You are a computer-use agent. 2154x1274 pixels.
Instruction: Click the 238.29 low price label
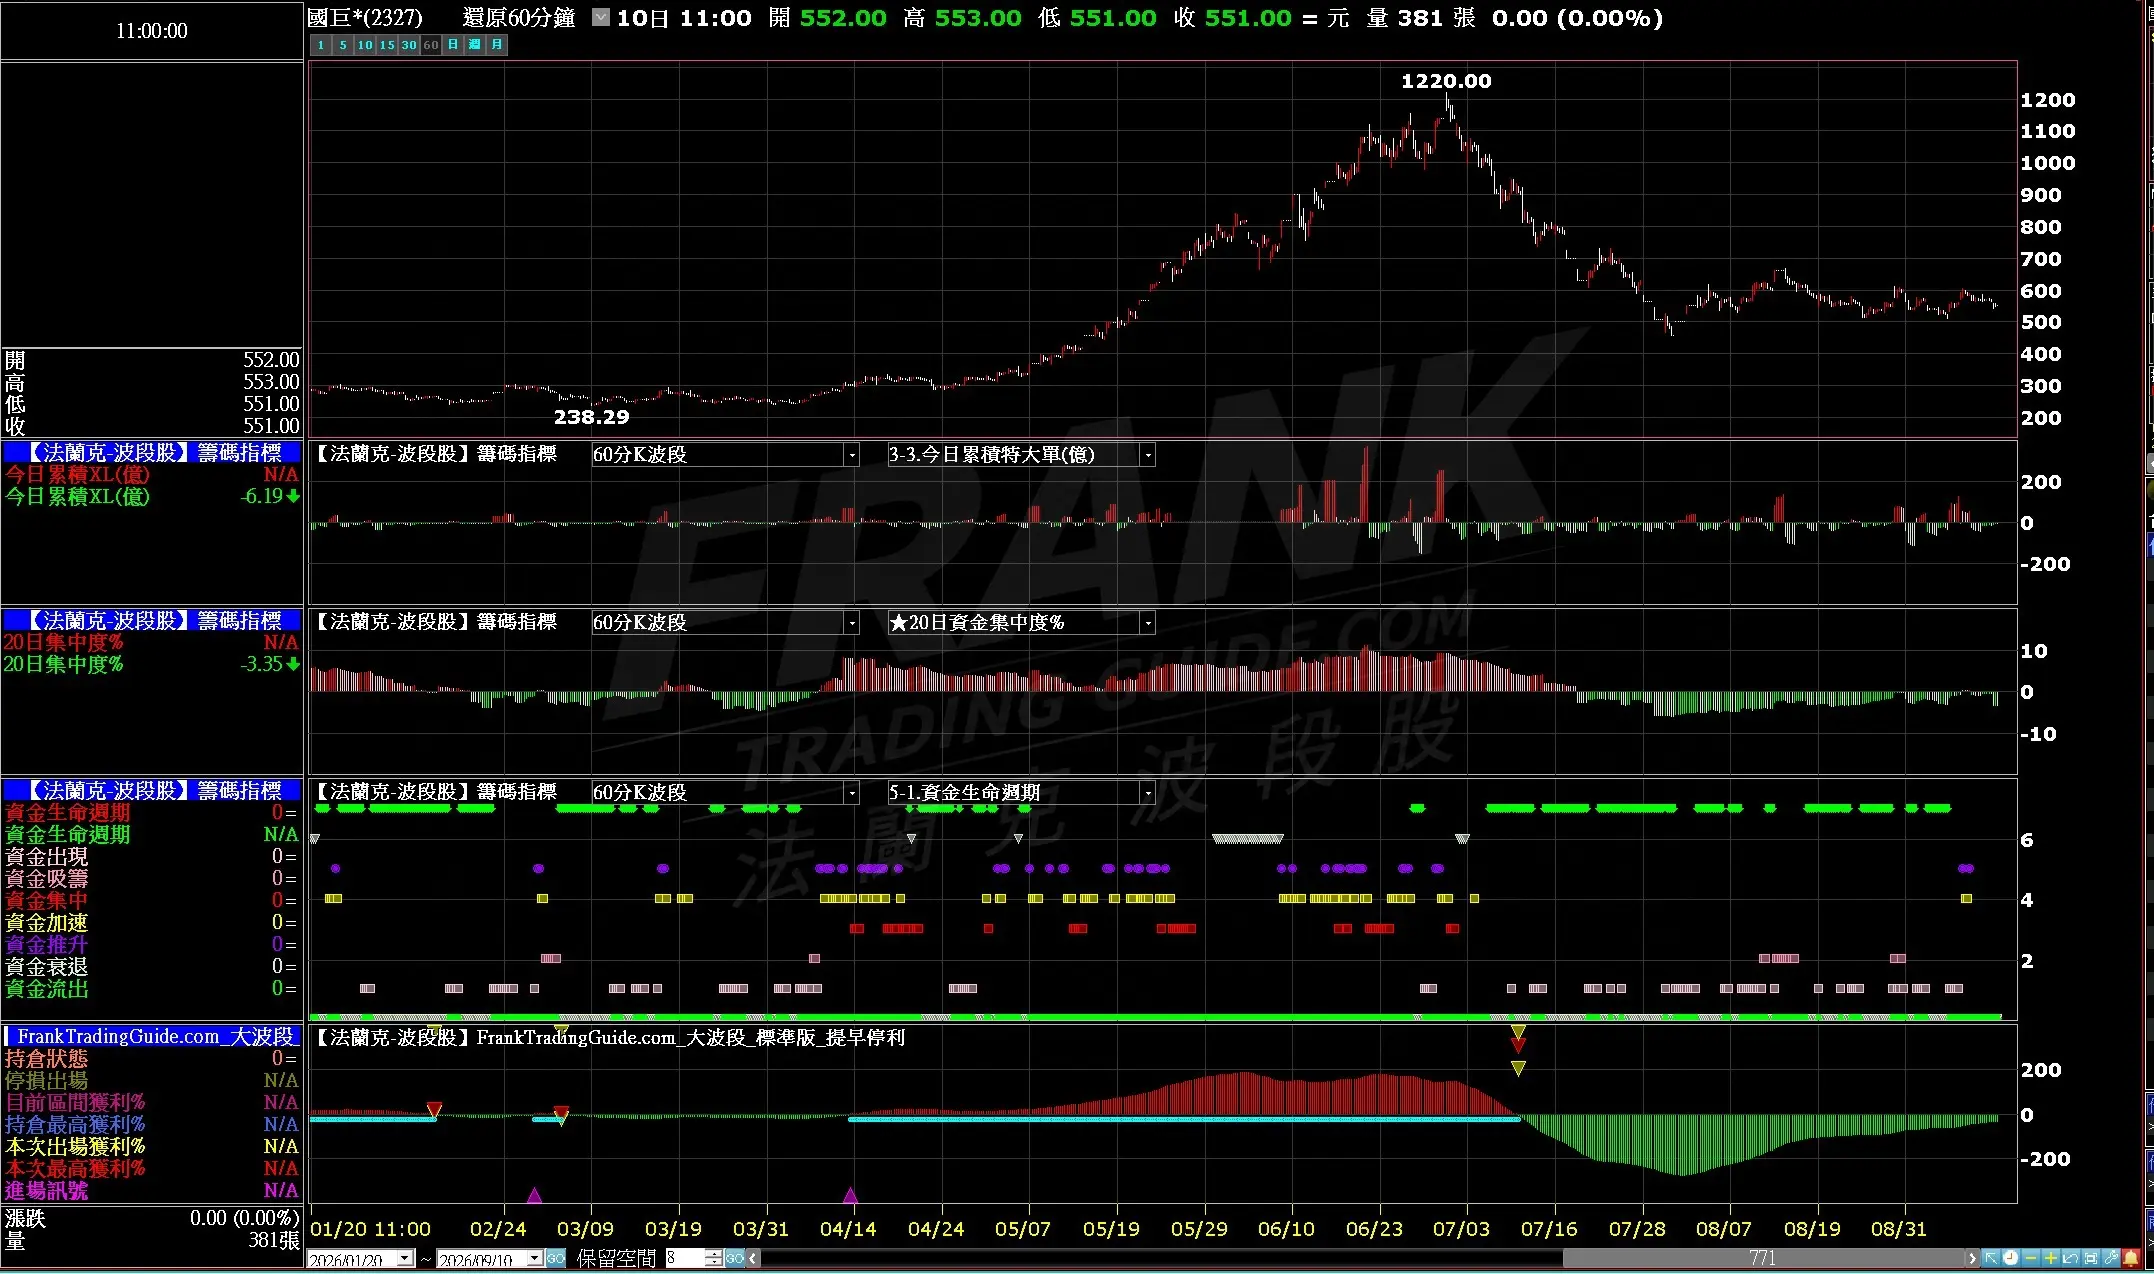point(592,417)
